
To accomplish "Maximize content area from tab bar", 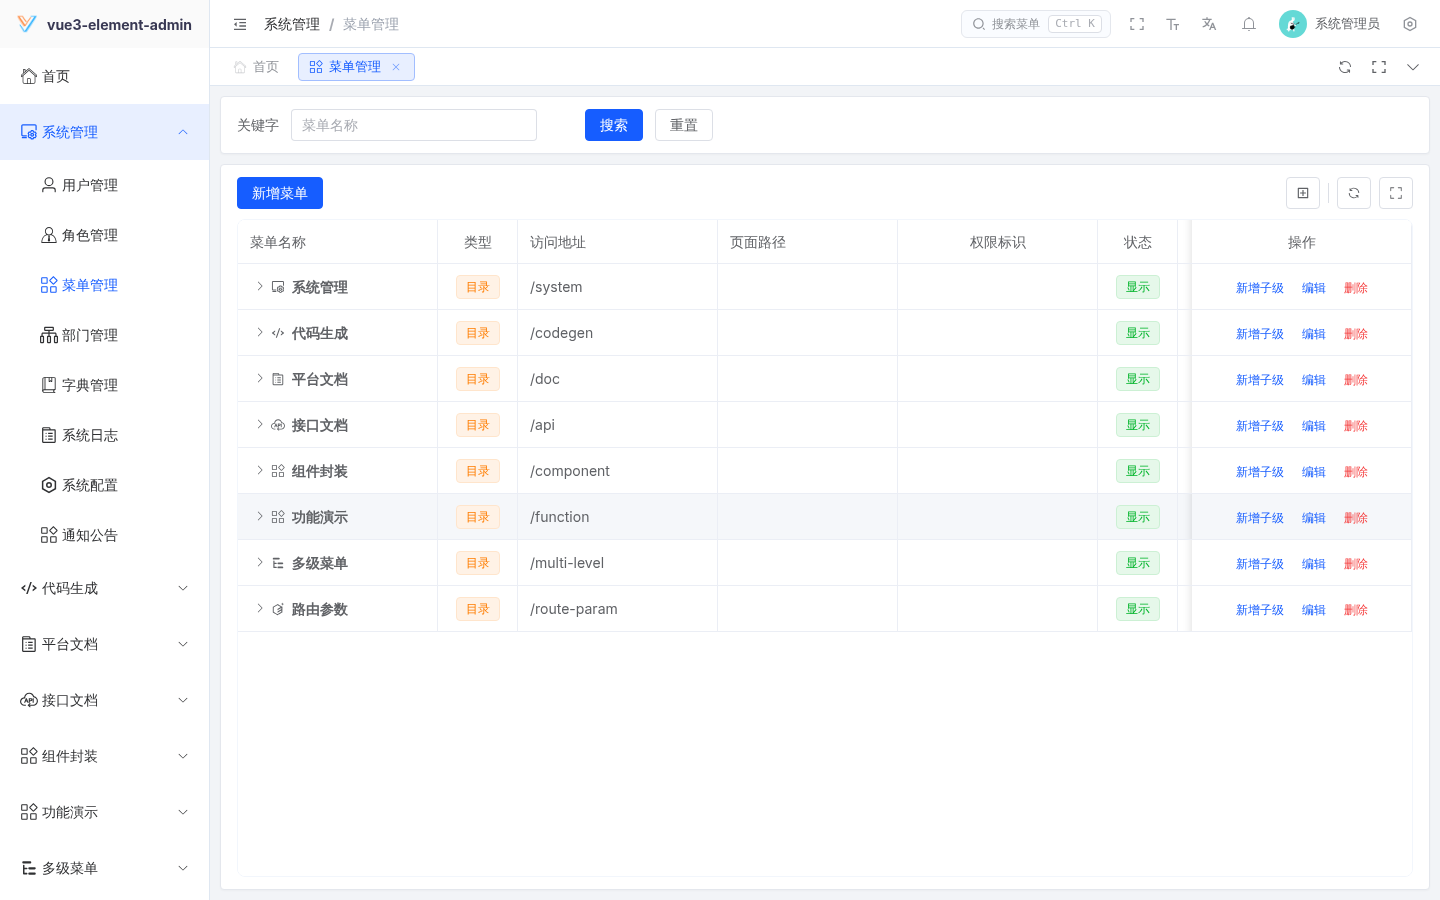I will click(1379, 67).
